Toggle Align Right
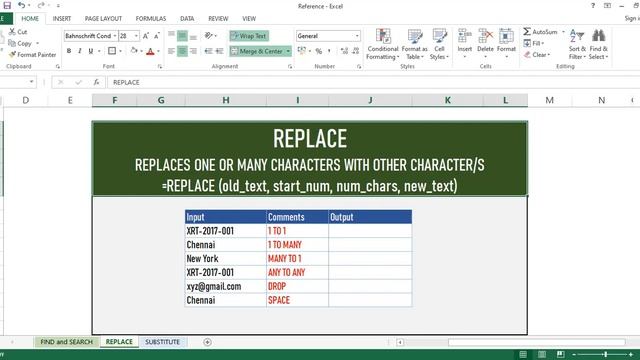This screenshot has width=640, height=360. (x=193, y=51)
